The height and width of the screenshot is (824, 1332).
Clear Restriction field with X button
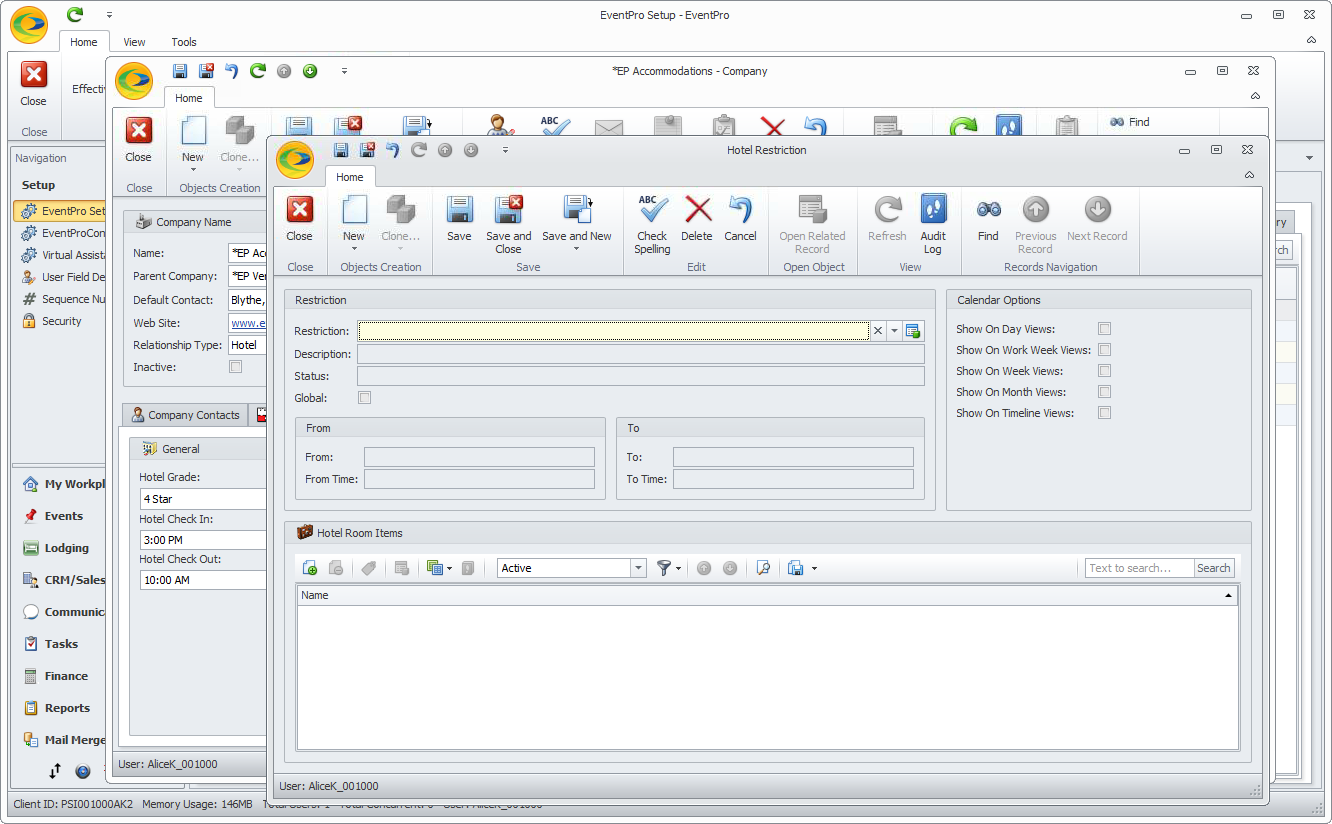pos(877,331)
